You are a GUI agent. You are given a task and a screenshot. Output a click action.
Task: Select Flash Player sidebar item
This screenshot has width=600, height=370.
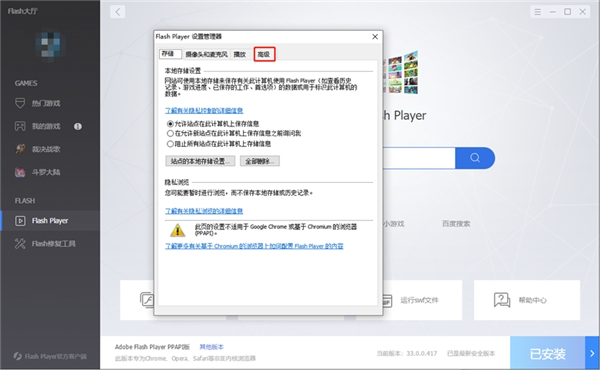50,221
